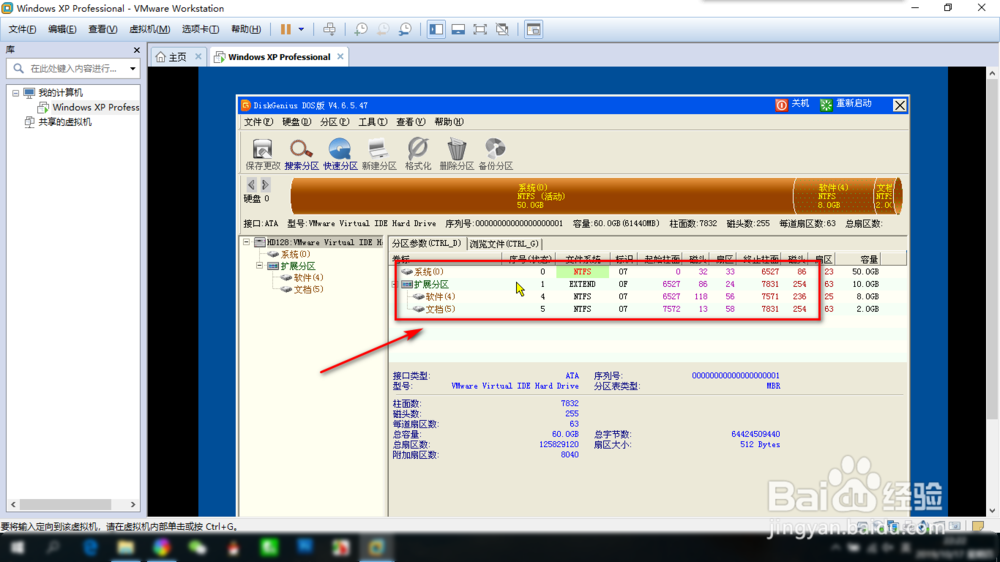Switch to 浏览文件(CTRL_G) tab
Screen dimensions: 1000x562
504,244
